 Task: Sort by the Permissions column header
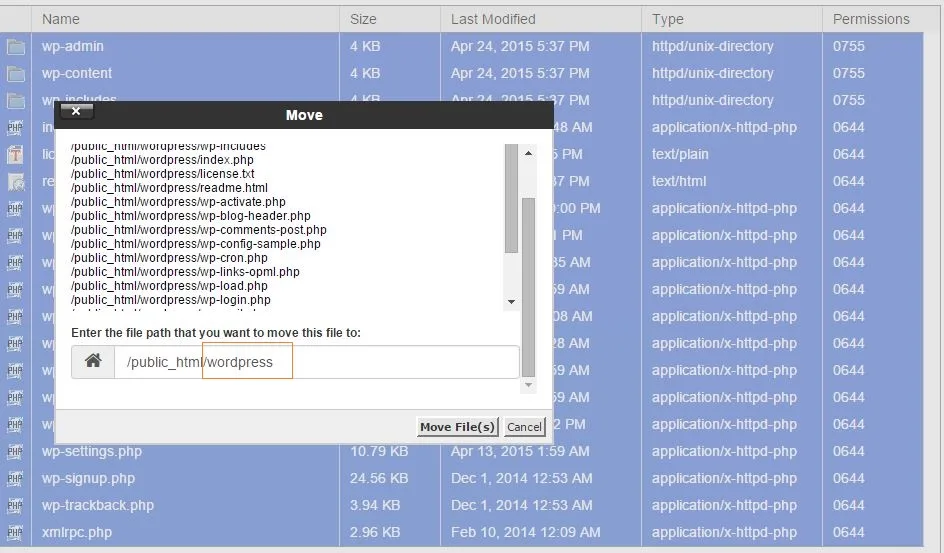point(871,19)
